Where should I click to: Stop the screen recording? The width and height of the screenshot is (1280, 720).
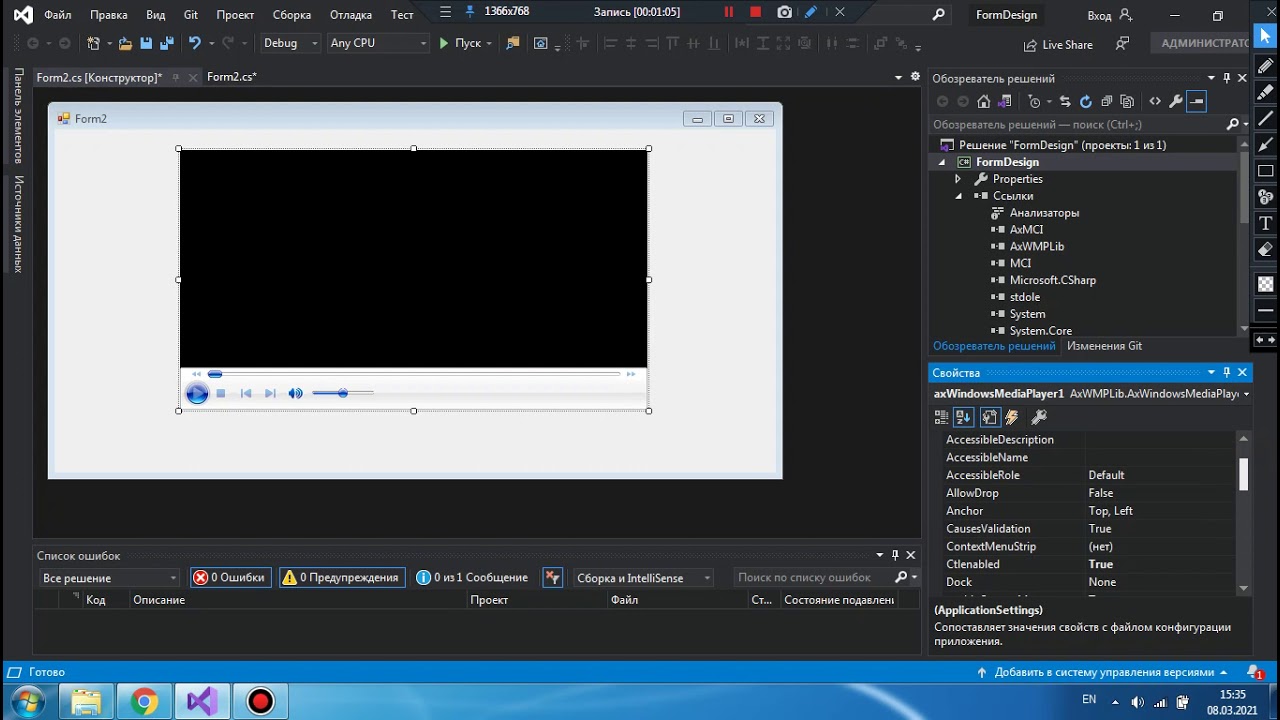755,12
